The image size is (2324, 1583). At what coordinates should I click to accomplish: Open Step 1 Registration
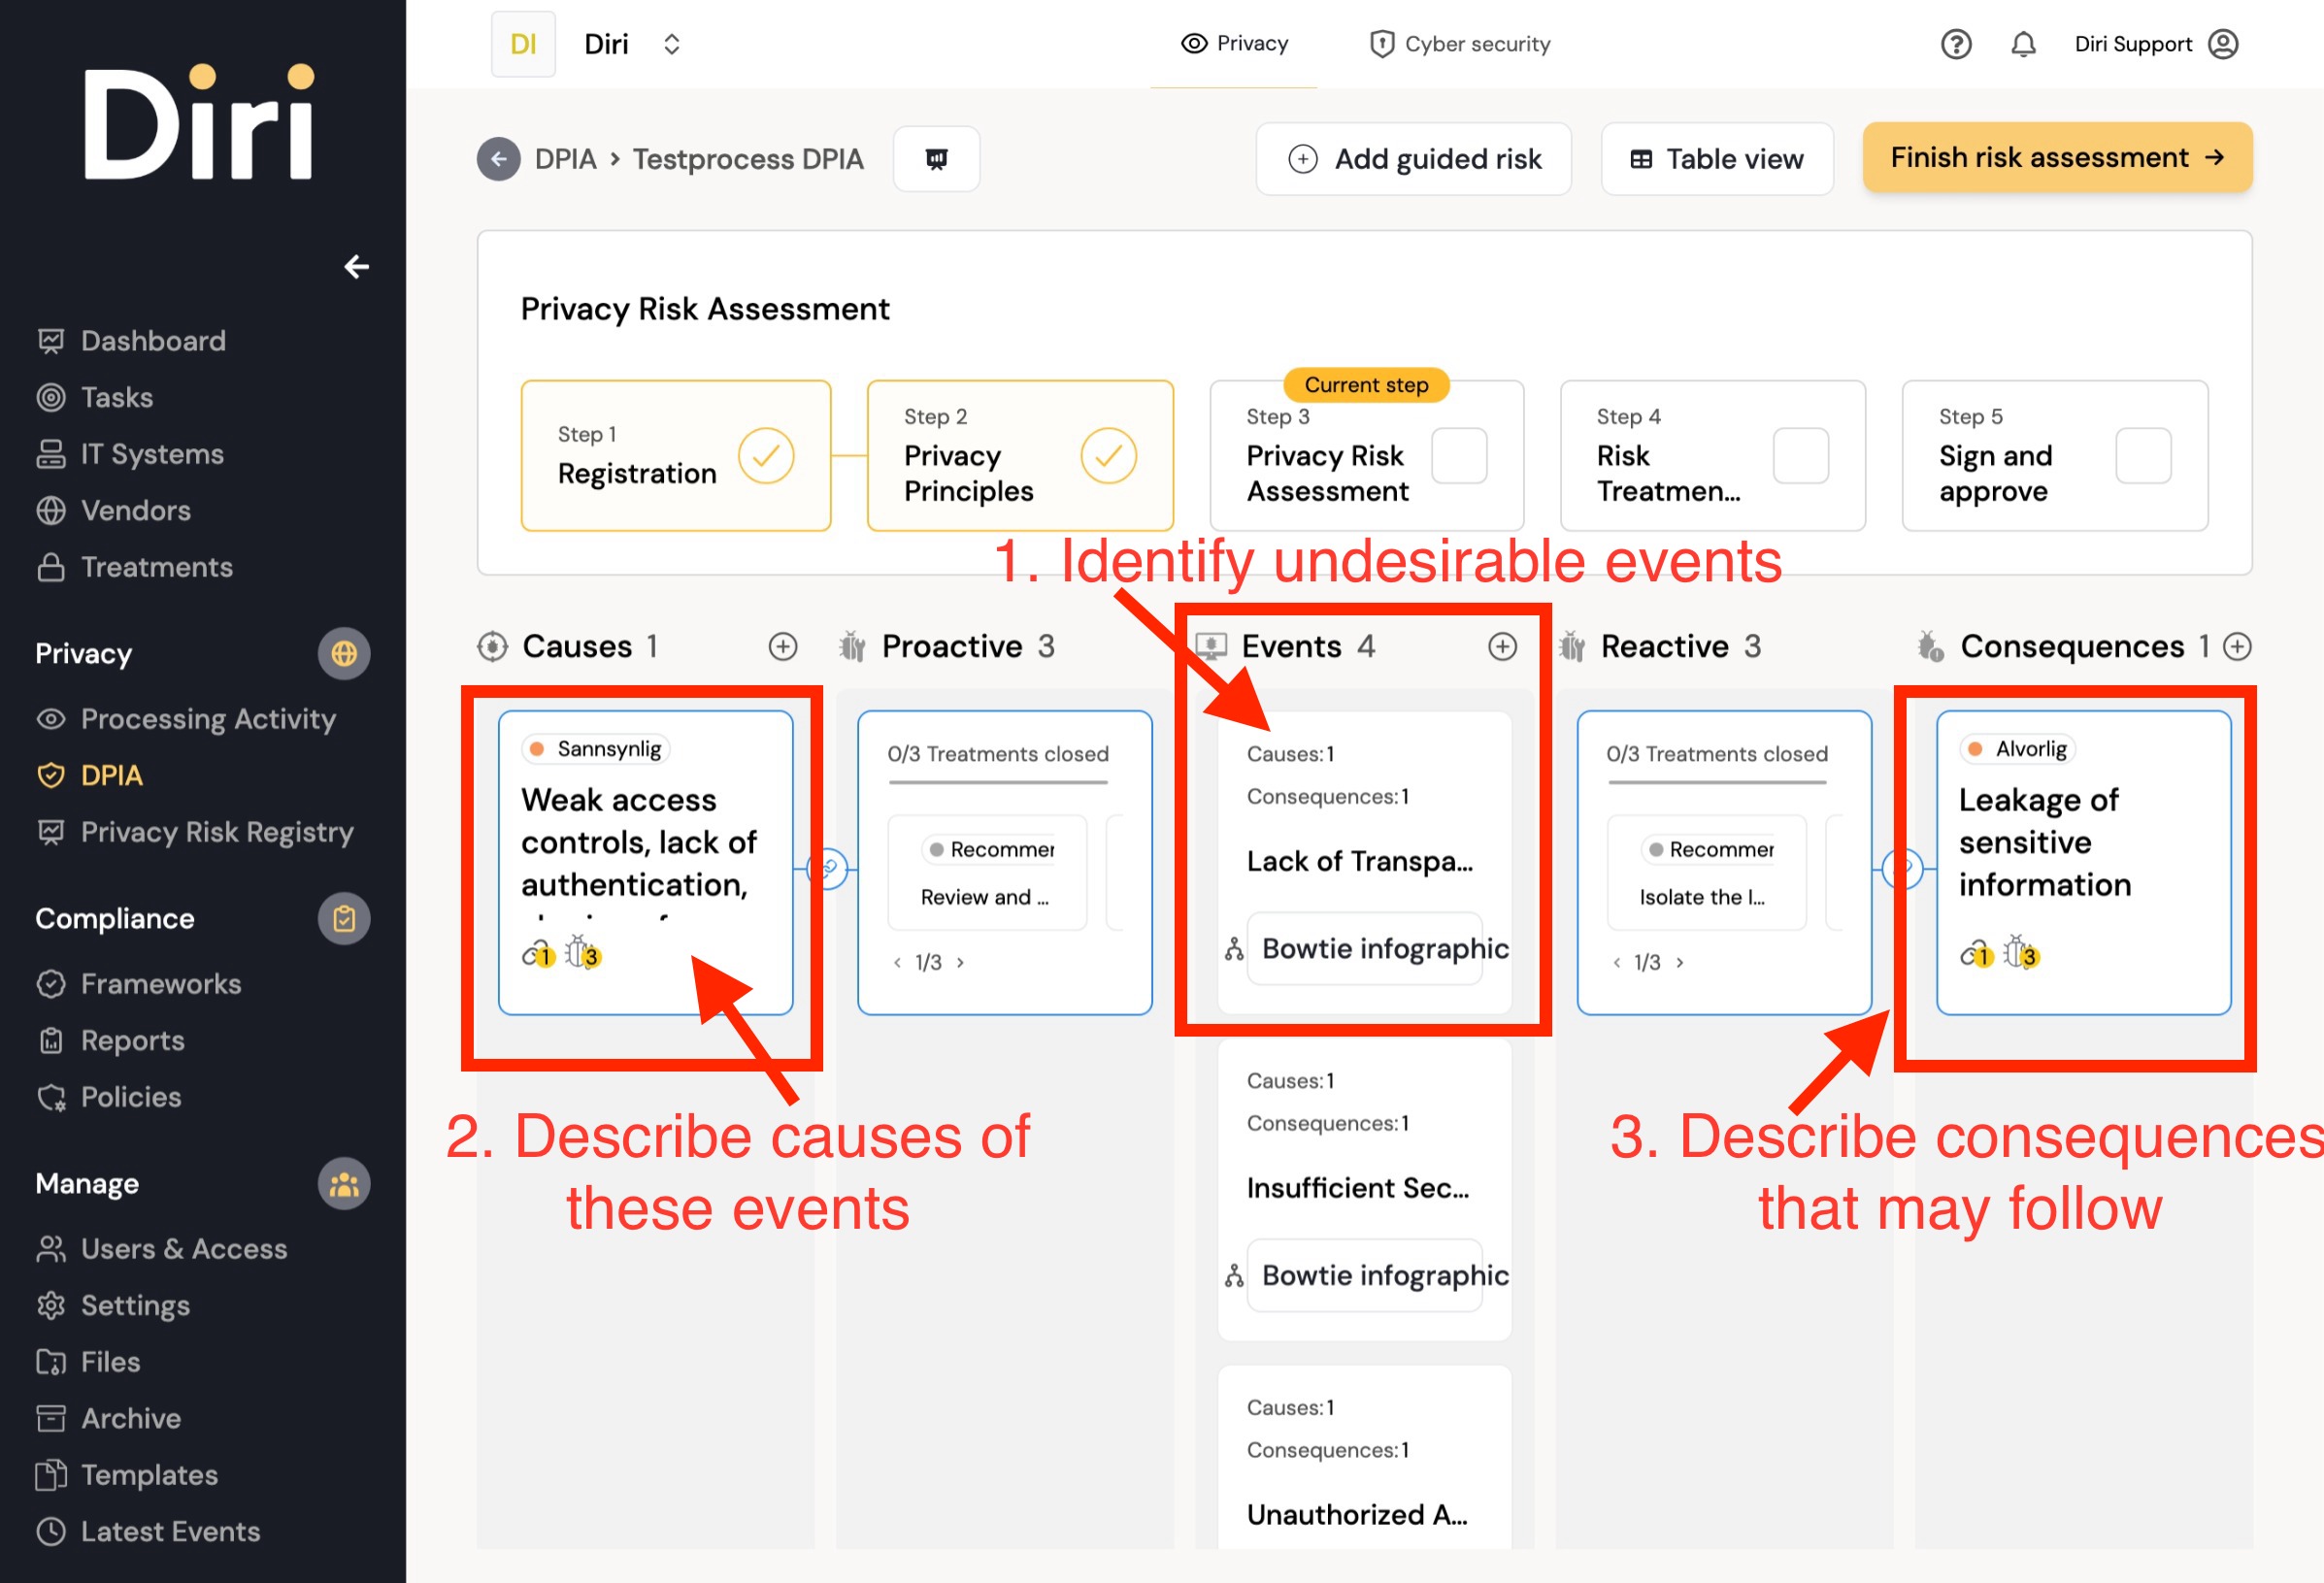coord(676,455)
